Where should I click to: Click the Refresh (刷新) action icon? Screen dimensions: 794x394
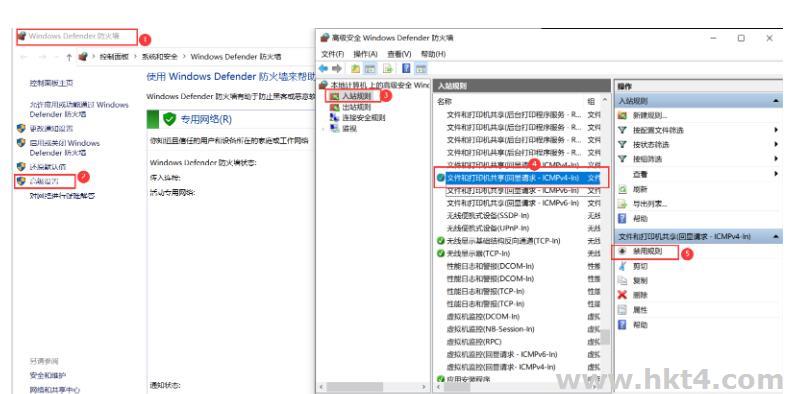click(623, 189)
